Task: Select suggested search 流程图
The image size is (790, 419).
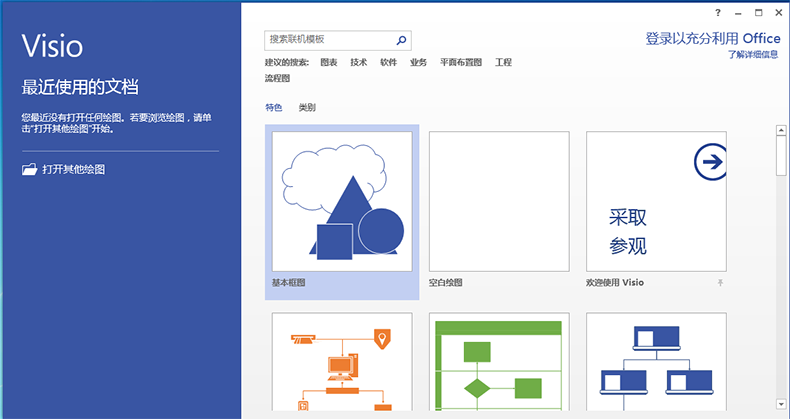Action: pyautogui.click(x=278, y=79)
